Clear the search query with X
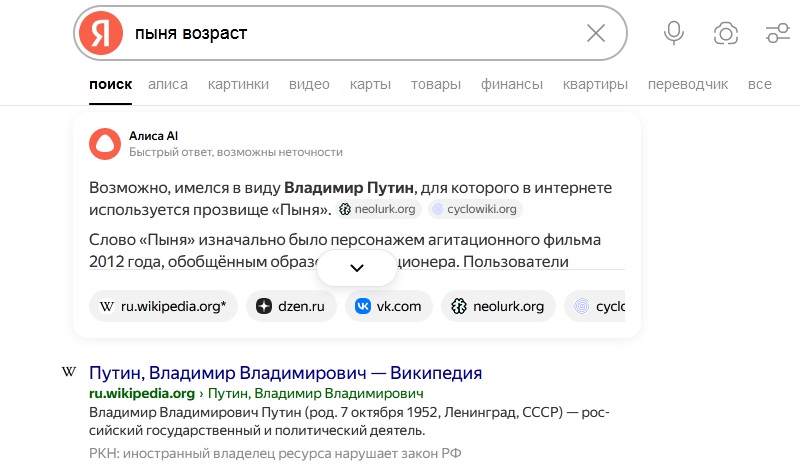800x470 pixels. [x=595, y=34]
